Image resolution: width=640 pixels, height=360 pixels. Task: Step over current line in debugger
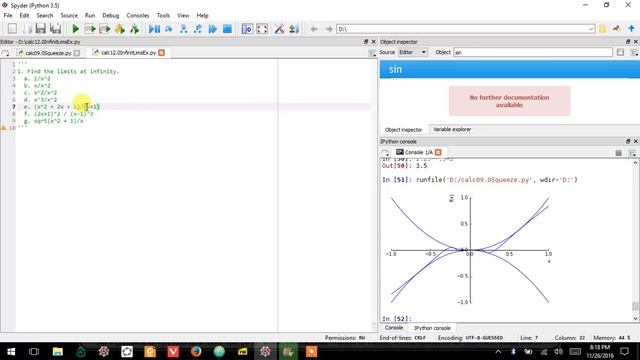(169, 29)
